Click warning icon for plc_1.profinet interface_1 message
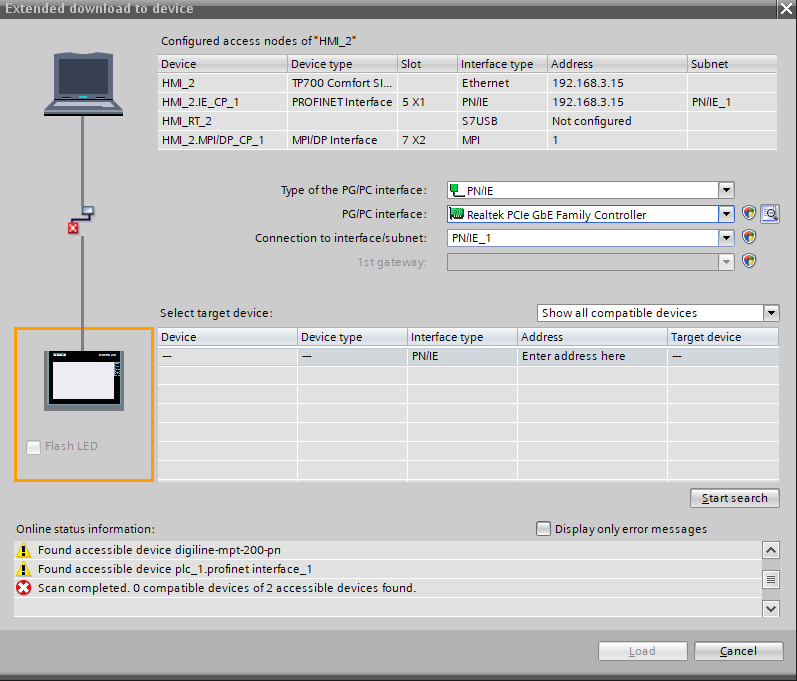The width and height of the screenshot is (797, 681). tap(23, 569)
